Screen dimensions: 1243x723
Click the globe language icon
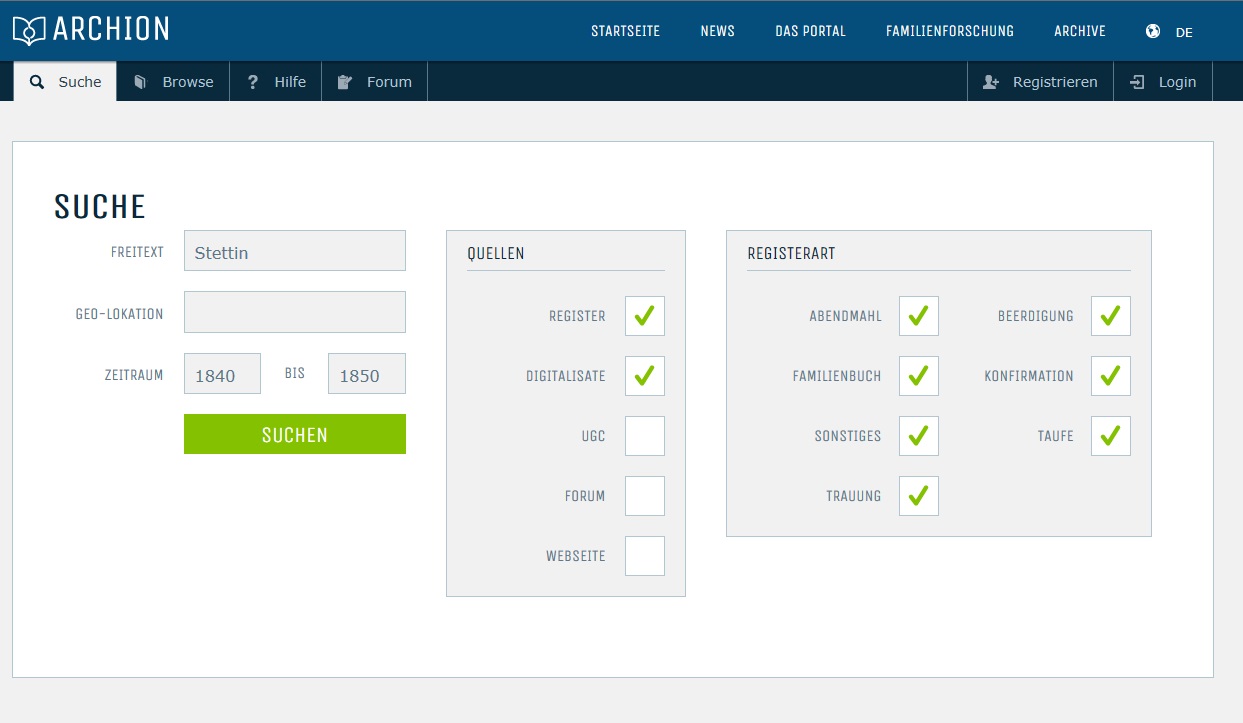[1153, 31]
